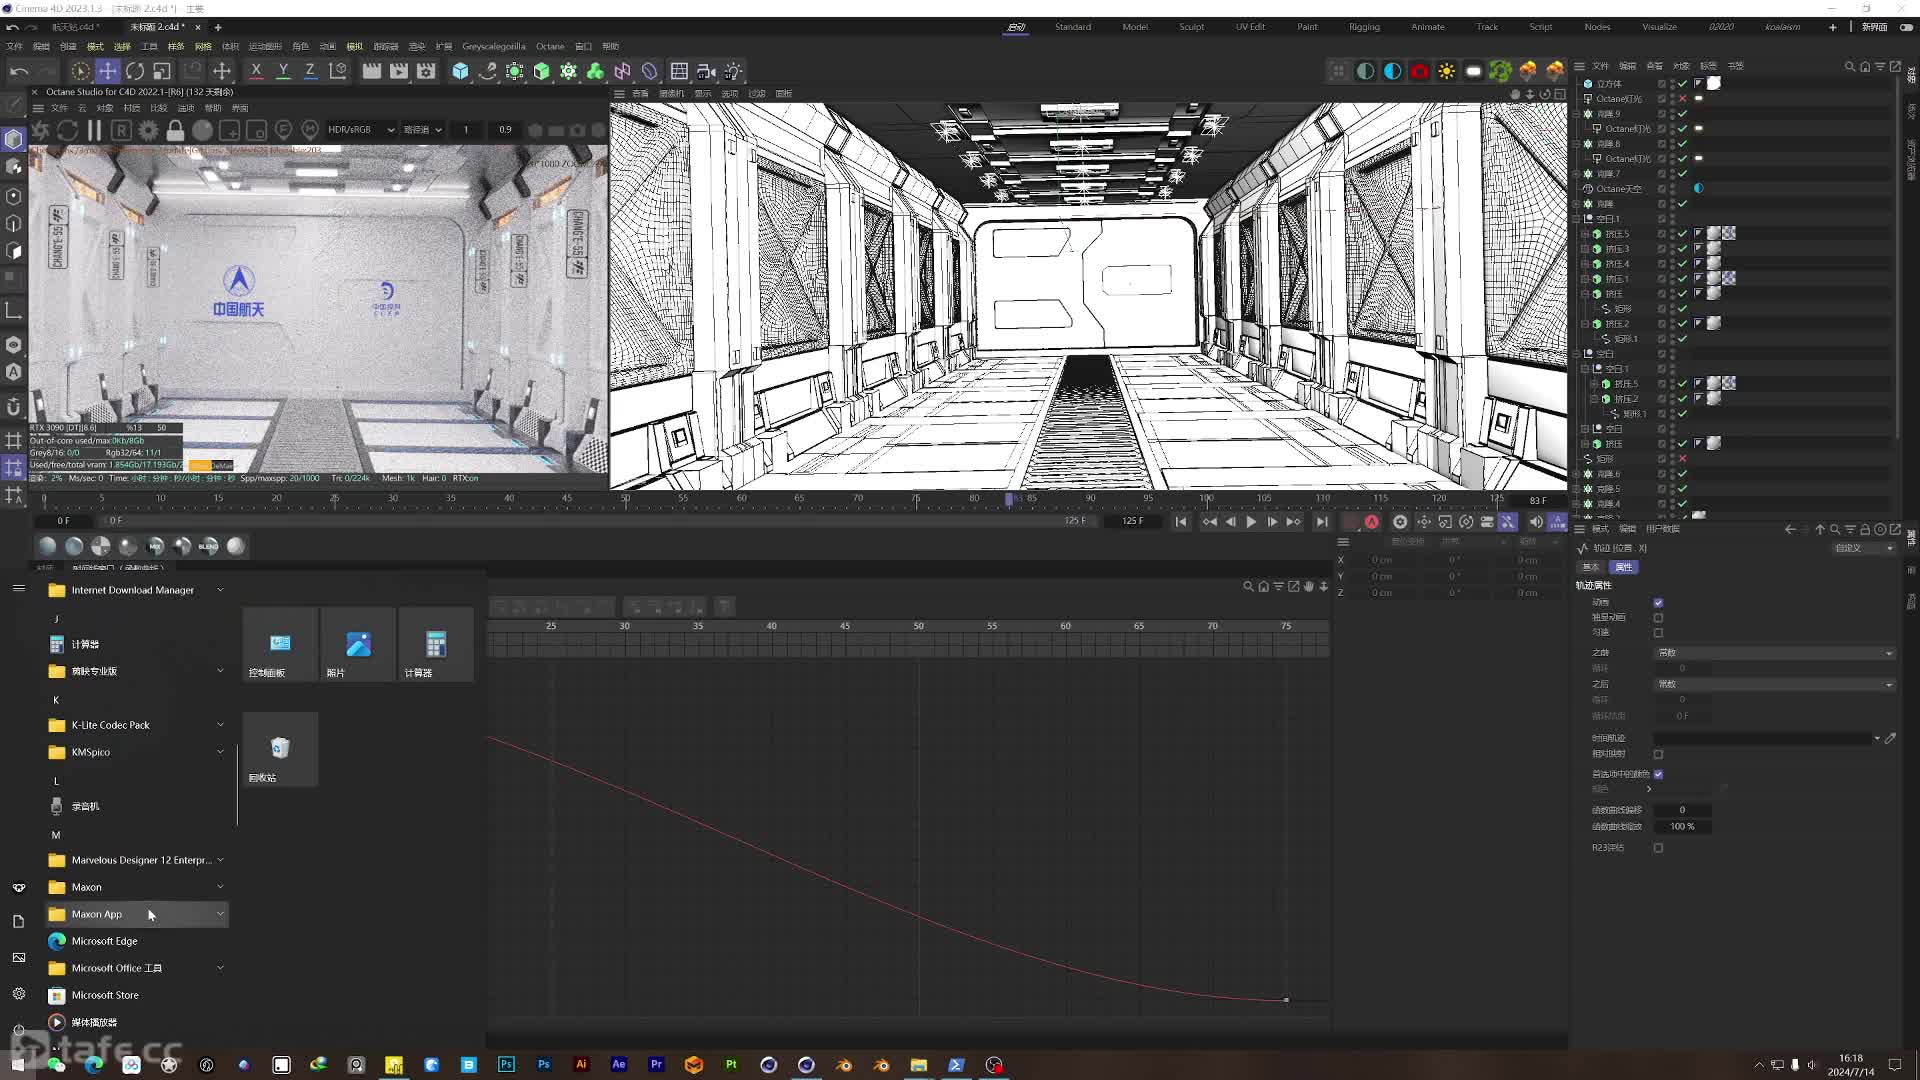Open the Camera object icon in toolbar
This screenshot has height=1080, width=1920.
click(706, 71)
